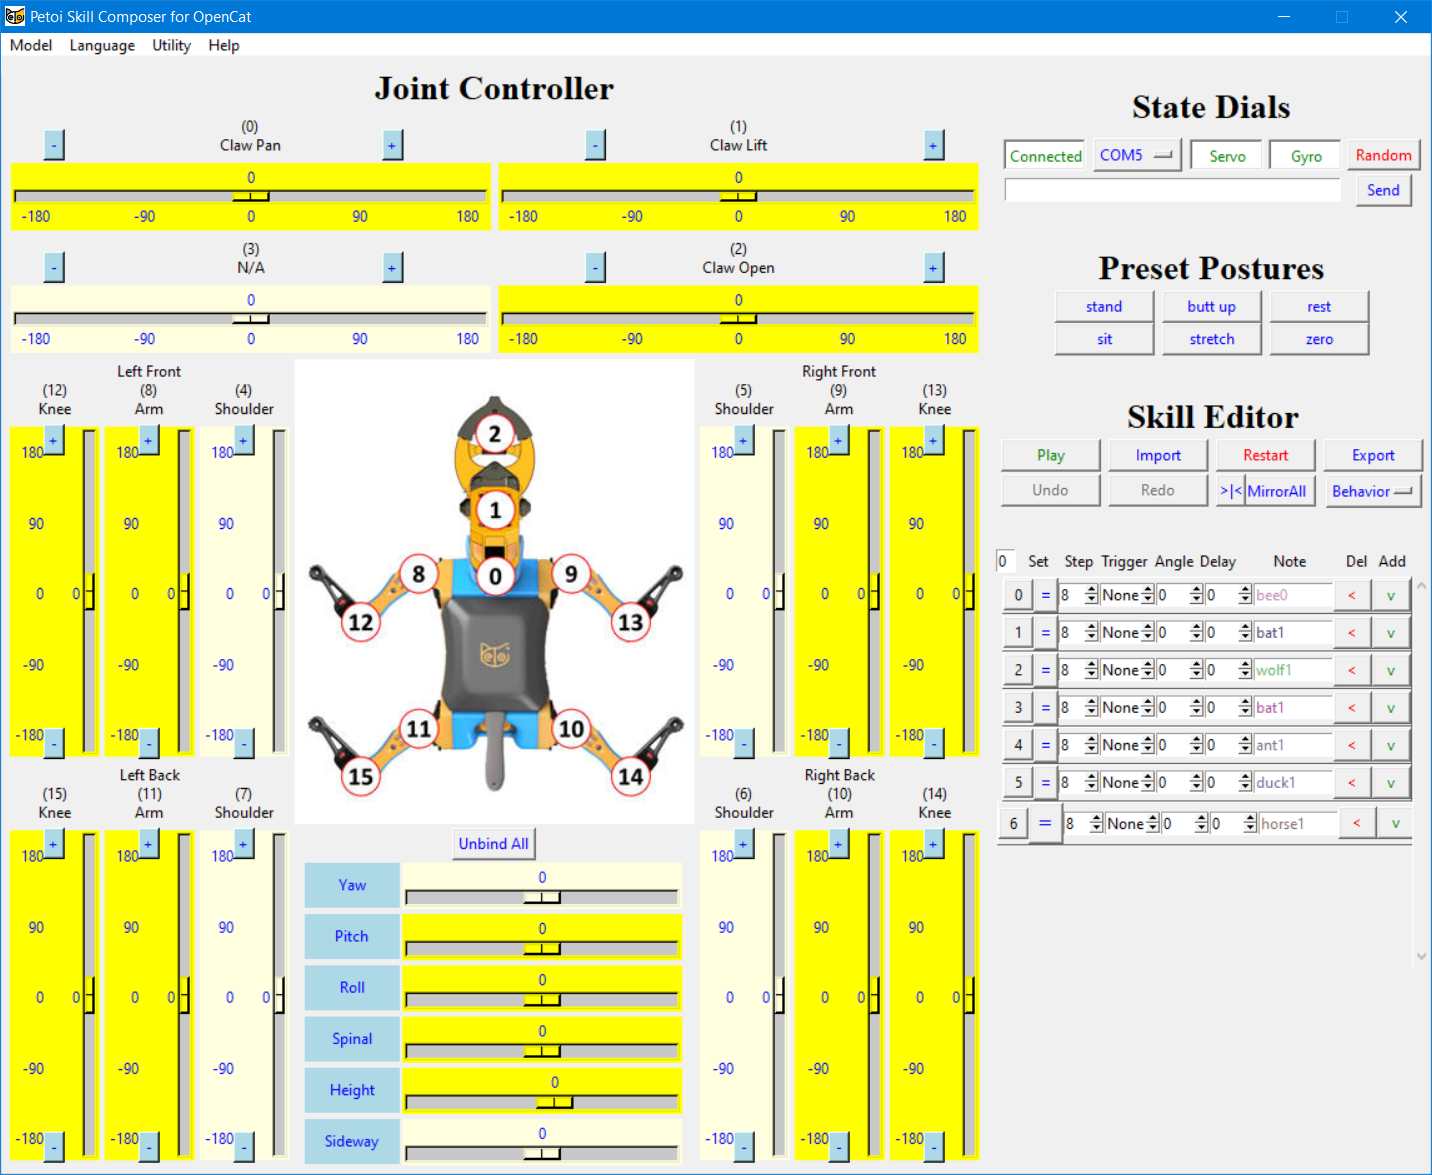The height and width of the screenshot is (1175, 1432).
Task: Open the Utility menu
Action: point(171,45)
